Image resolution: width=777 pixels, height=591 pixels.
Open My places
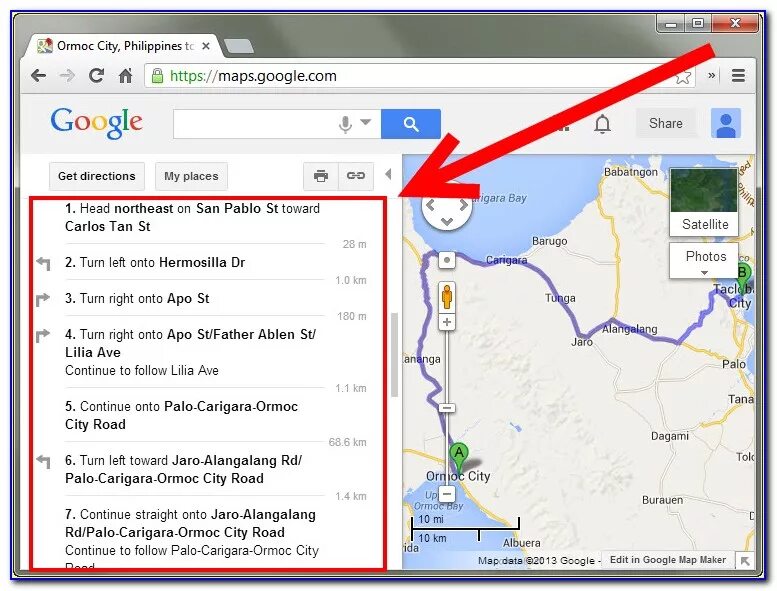pos(191,176)
